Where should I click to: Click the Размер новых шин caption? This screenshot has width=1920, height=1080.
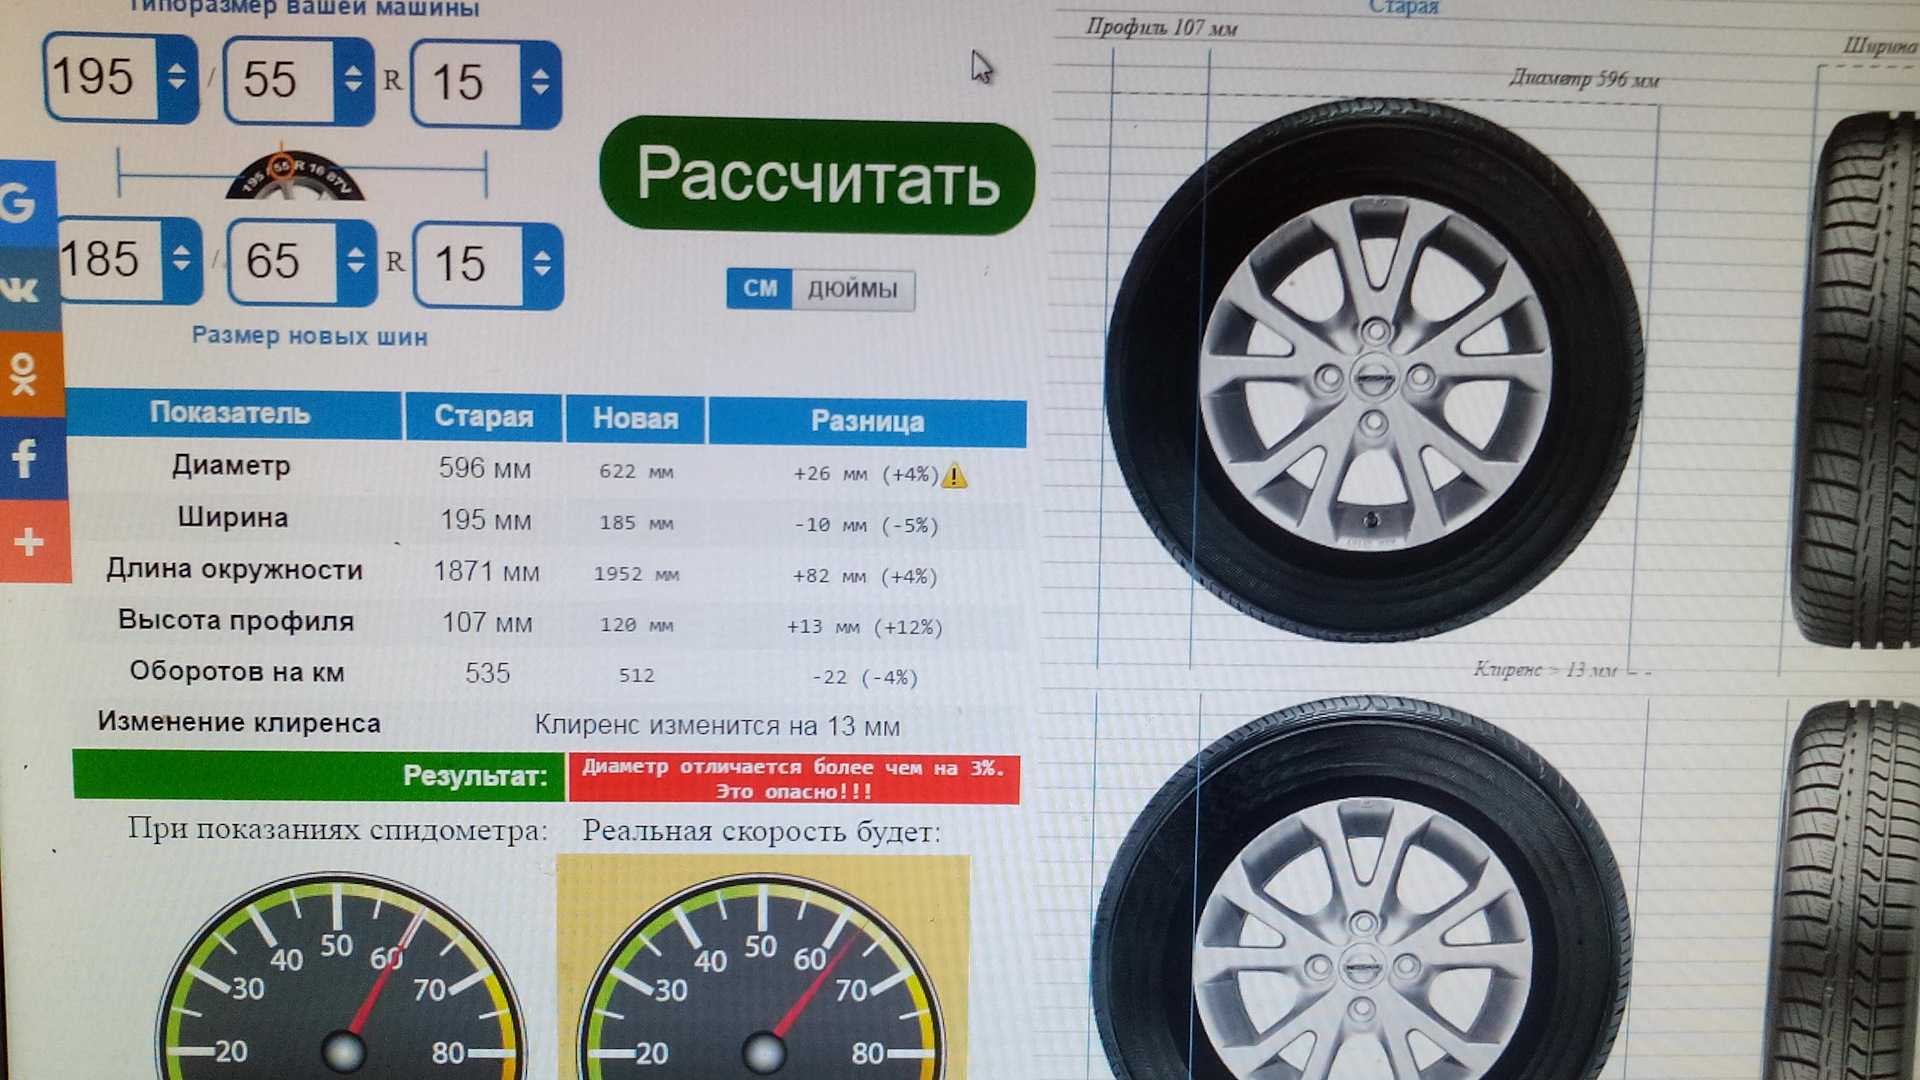(310, 336)
